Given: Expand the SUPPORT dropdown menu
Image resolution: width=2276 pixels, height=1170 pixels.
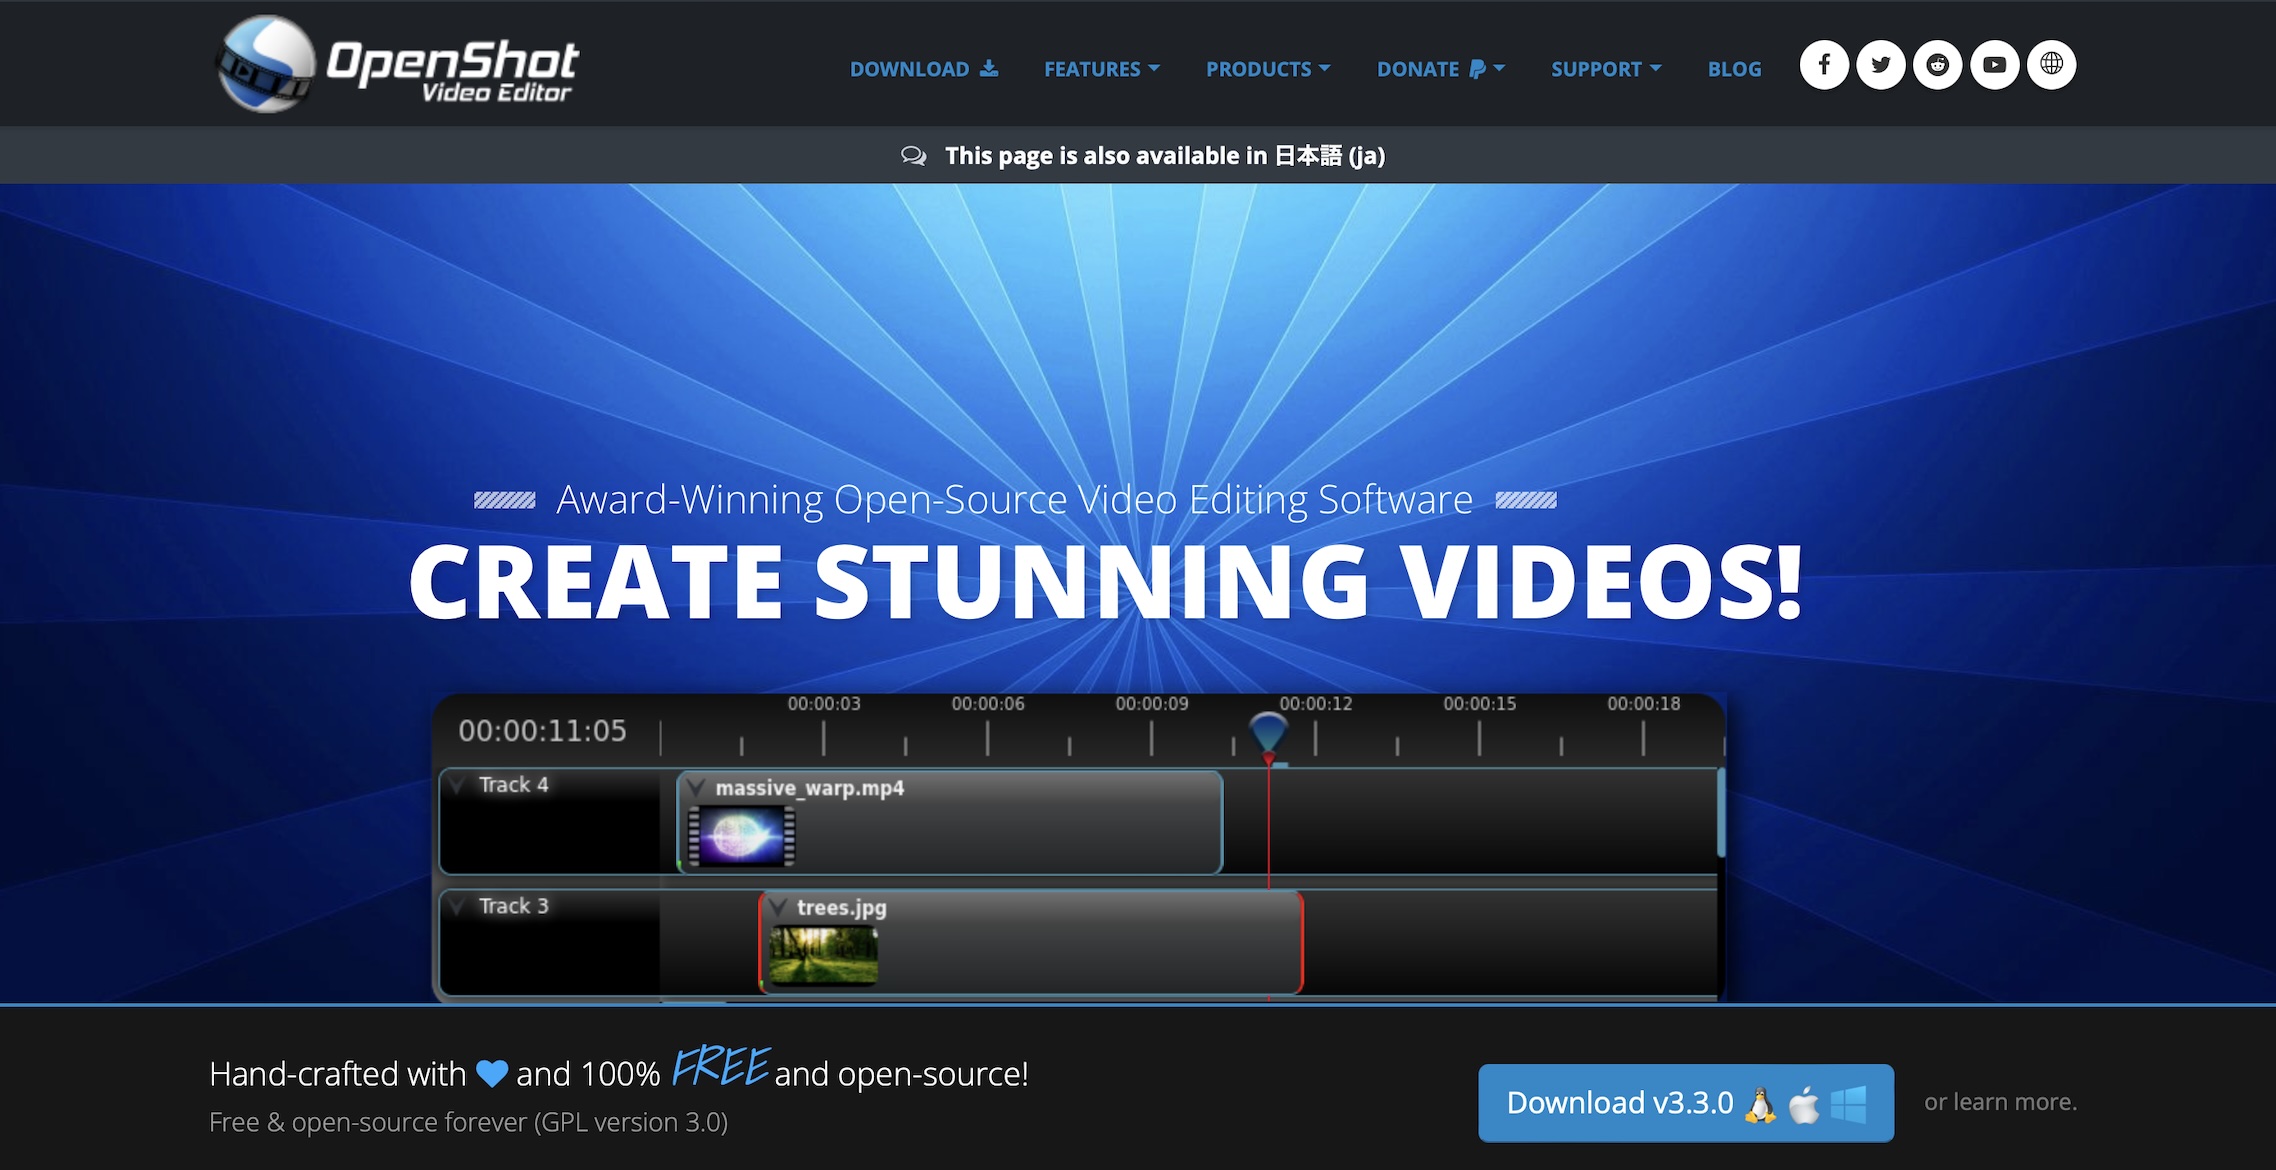Looking at the screenshot, I should point(1606,69).
